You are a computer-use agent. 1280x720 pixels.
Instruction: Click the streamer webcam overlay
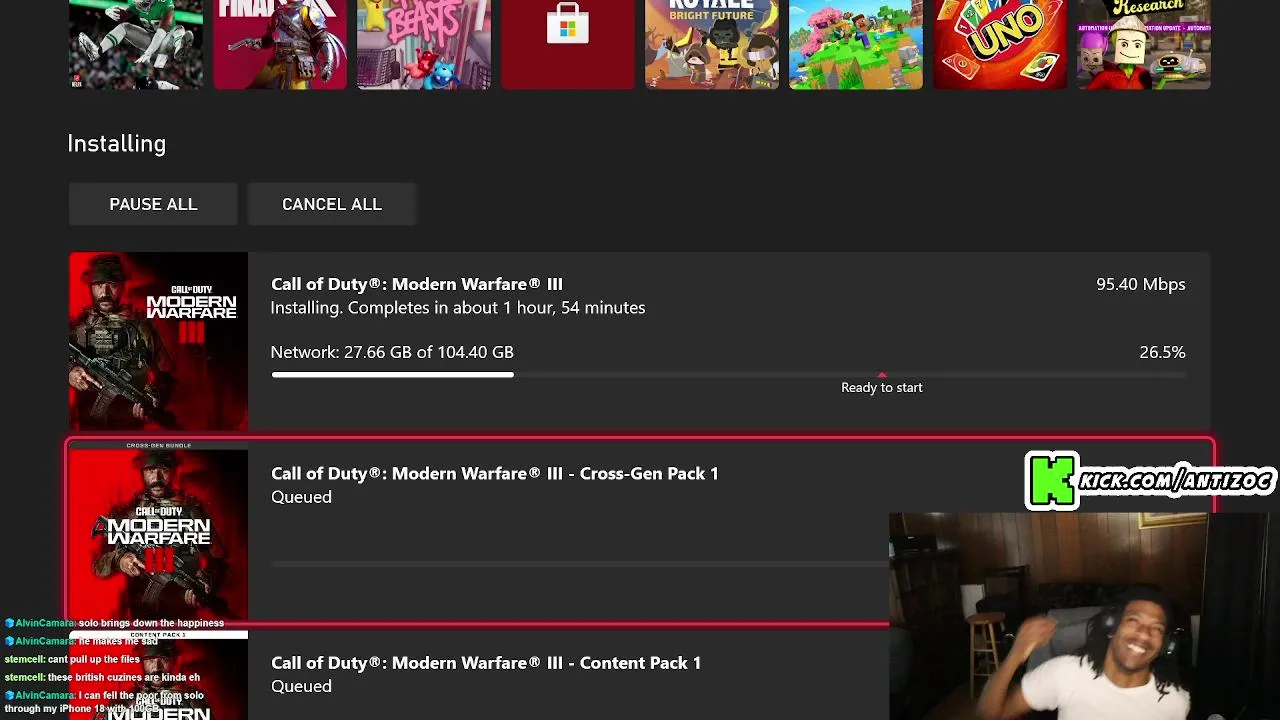1084,616
